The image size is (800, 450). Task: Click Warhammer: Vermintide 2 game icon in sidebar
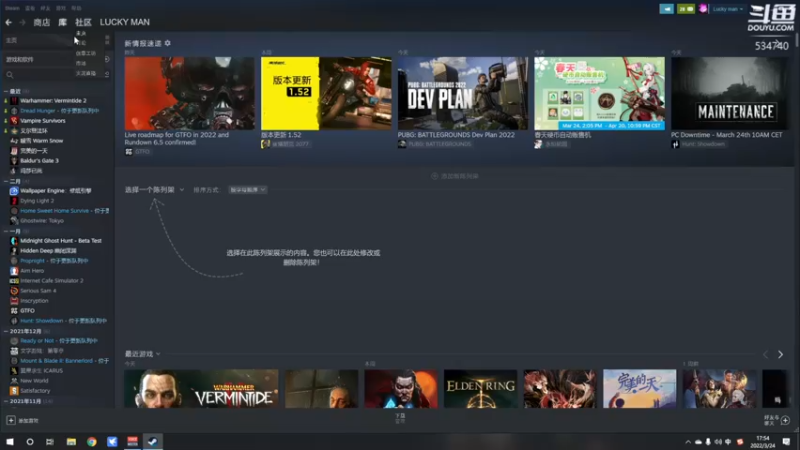click(14, 101)
